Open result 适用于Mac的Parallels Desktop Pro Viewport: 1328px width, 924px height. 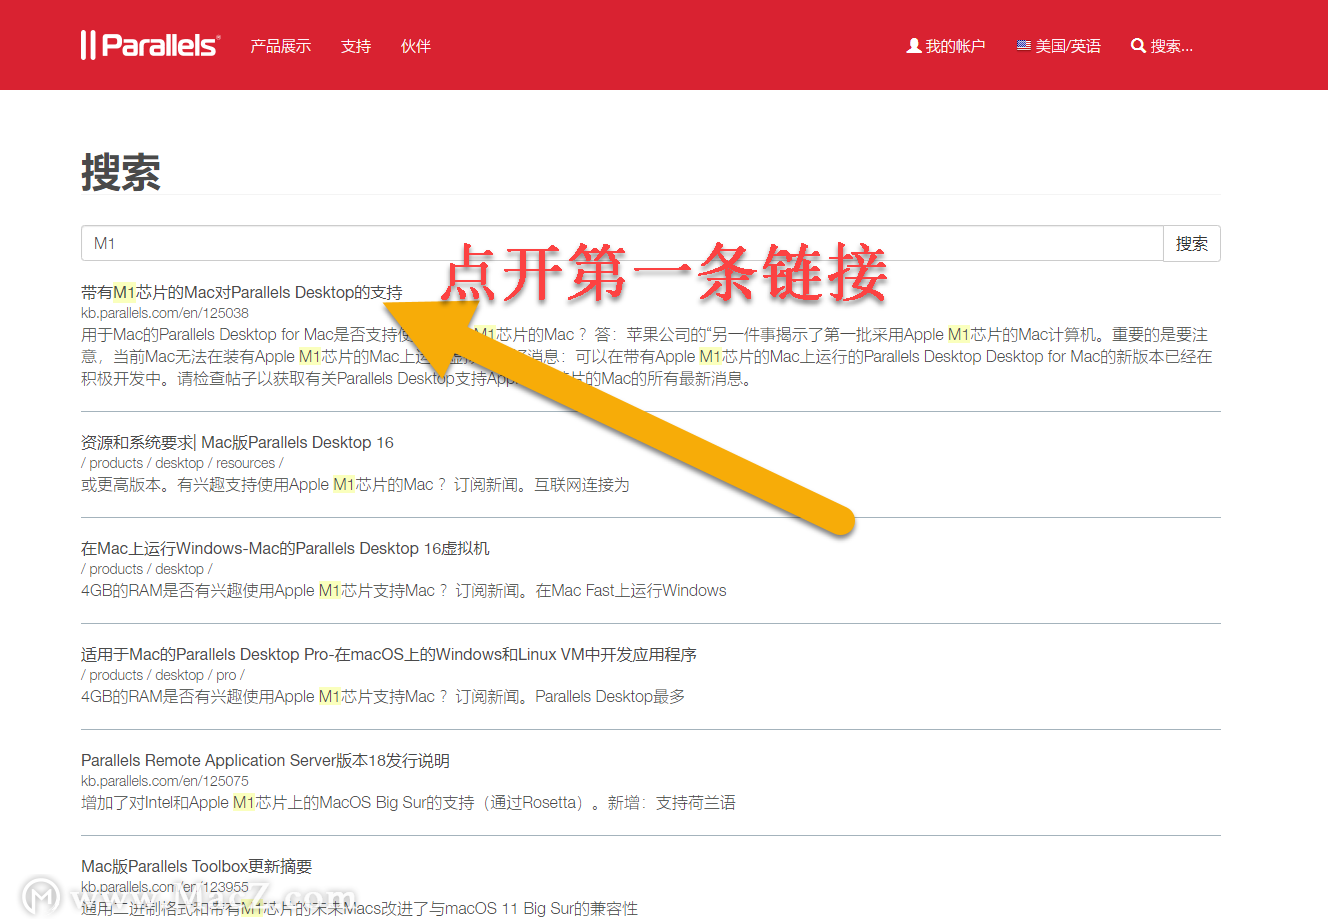tap(389, 654)
